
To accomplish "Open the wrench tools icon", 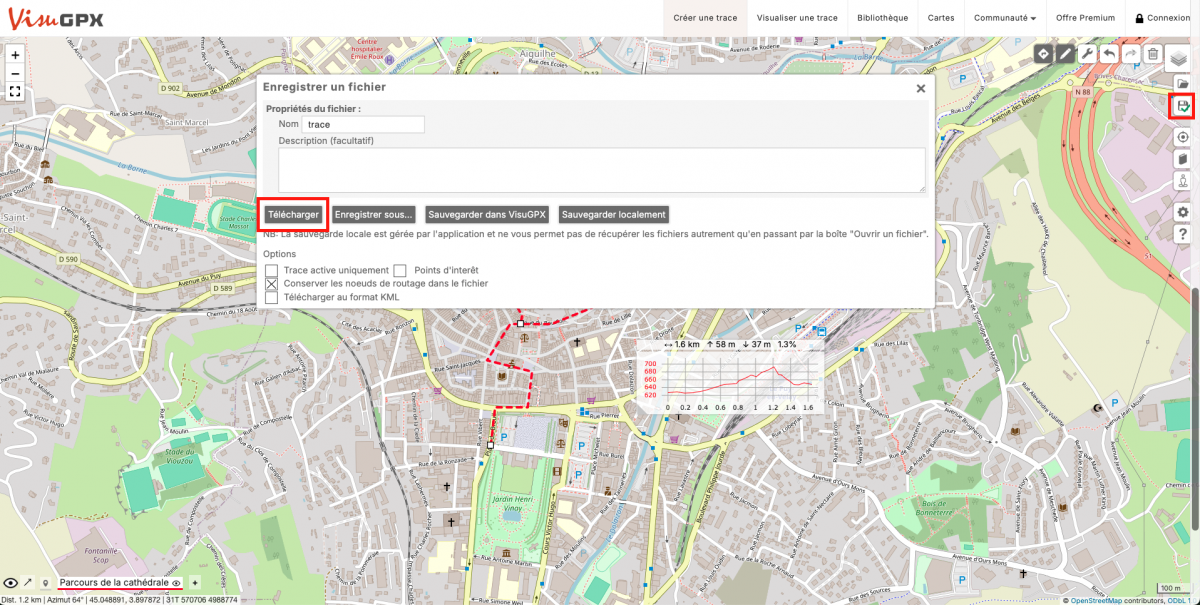I will (1088, 54).
